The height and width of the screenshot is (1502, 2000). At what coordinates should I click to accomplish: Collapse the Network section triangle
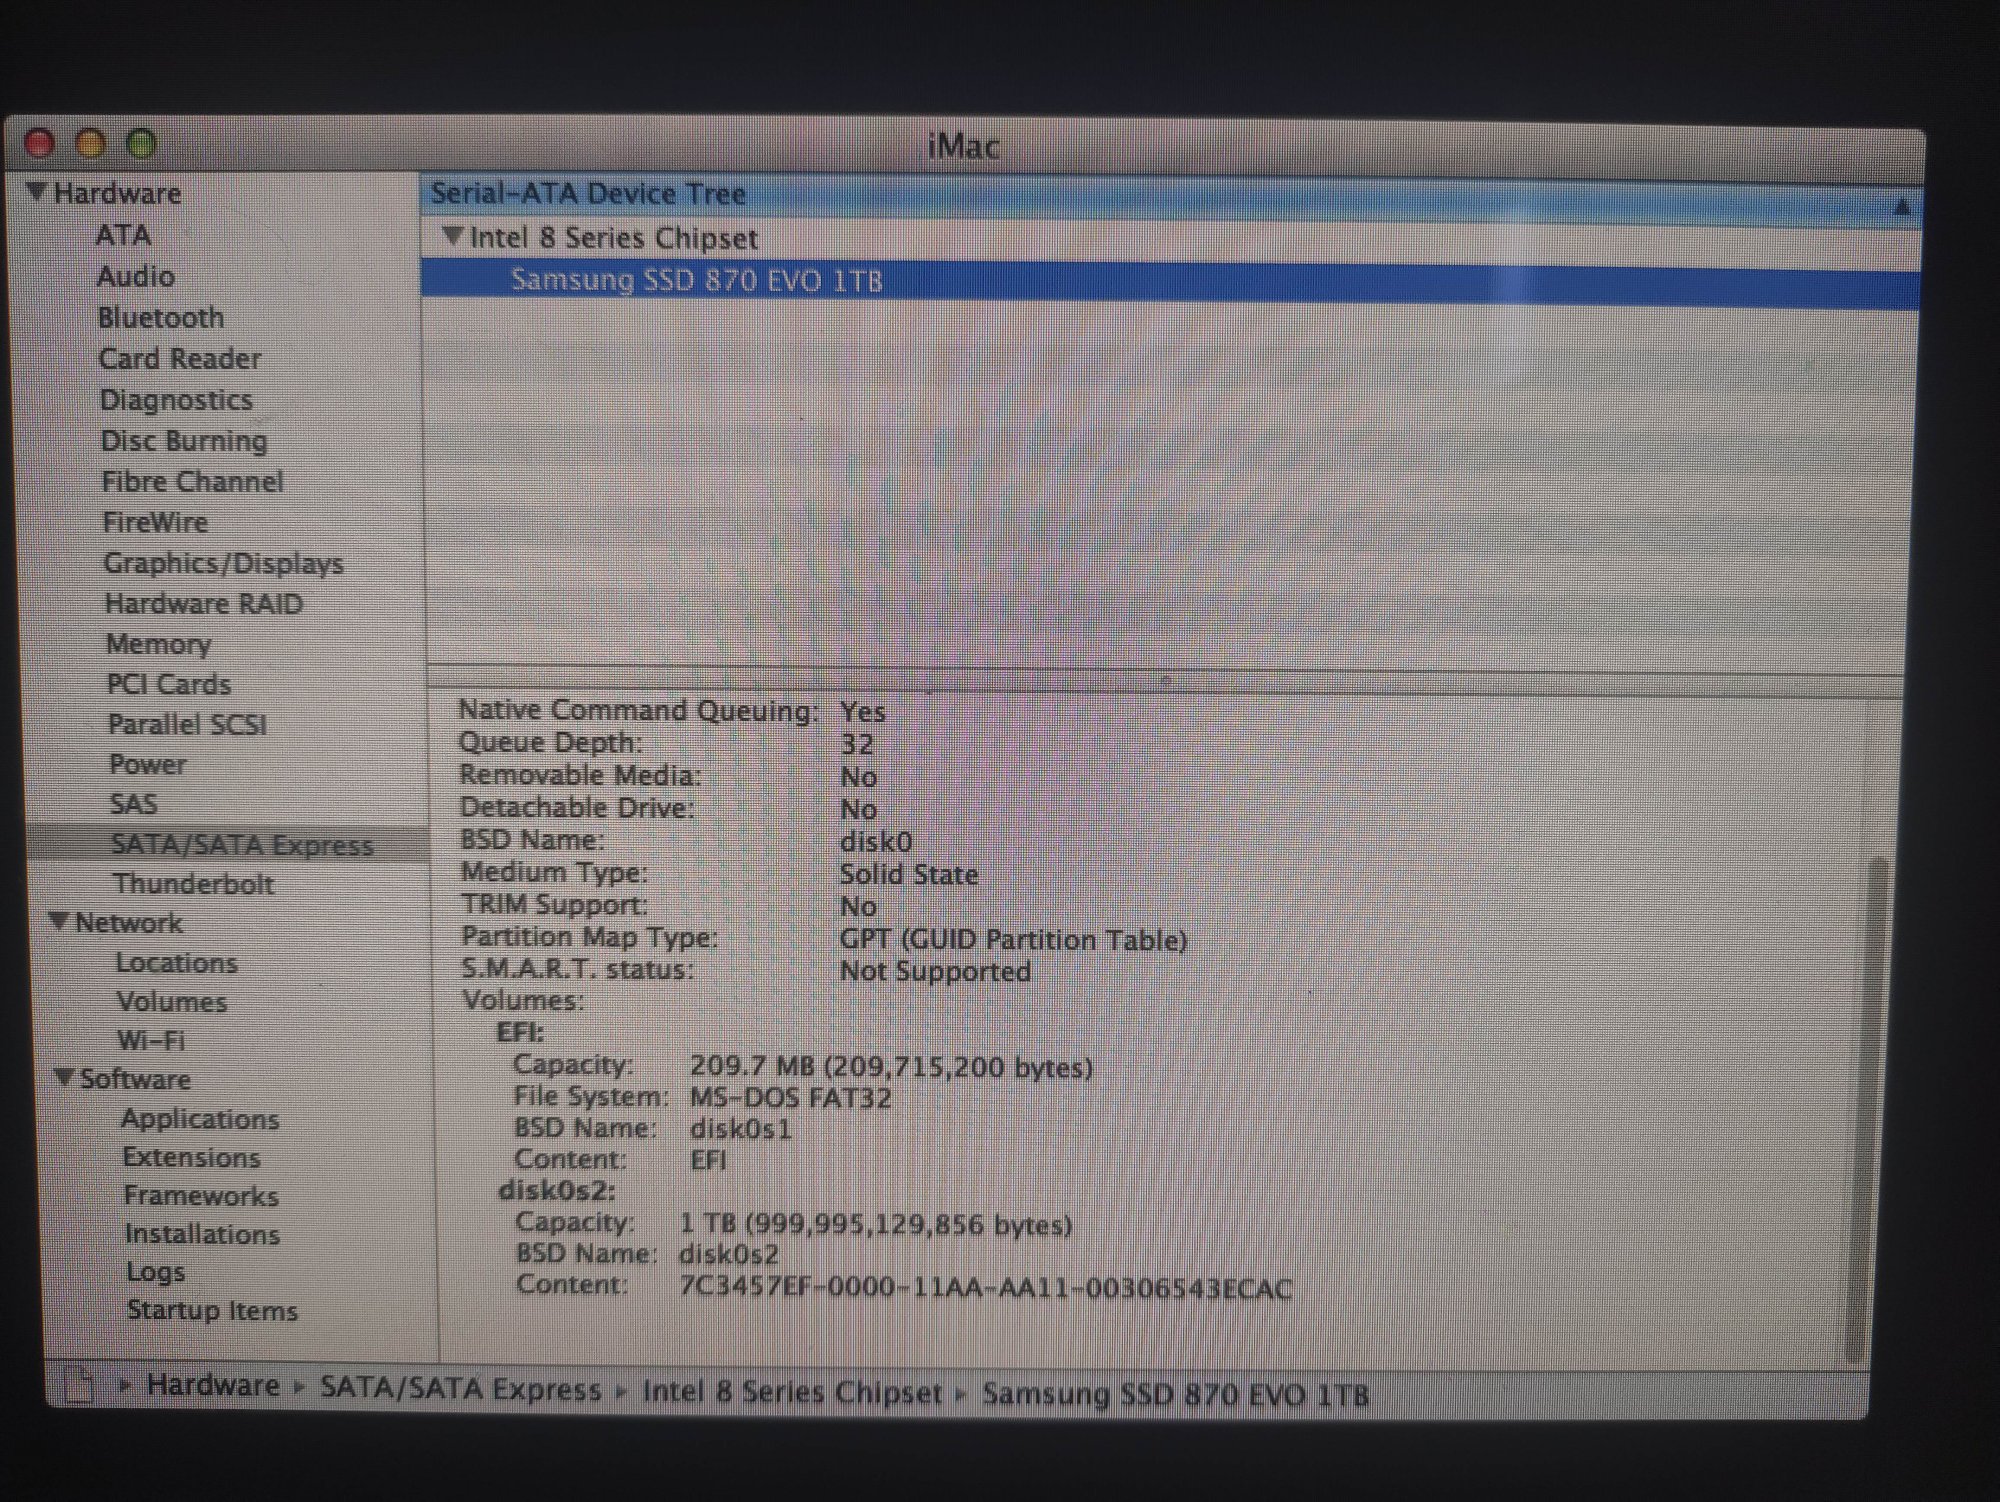pos(60,921)
